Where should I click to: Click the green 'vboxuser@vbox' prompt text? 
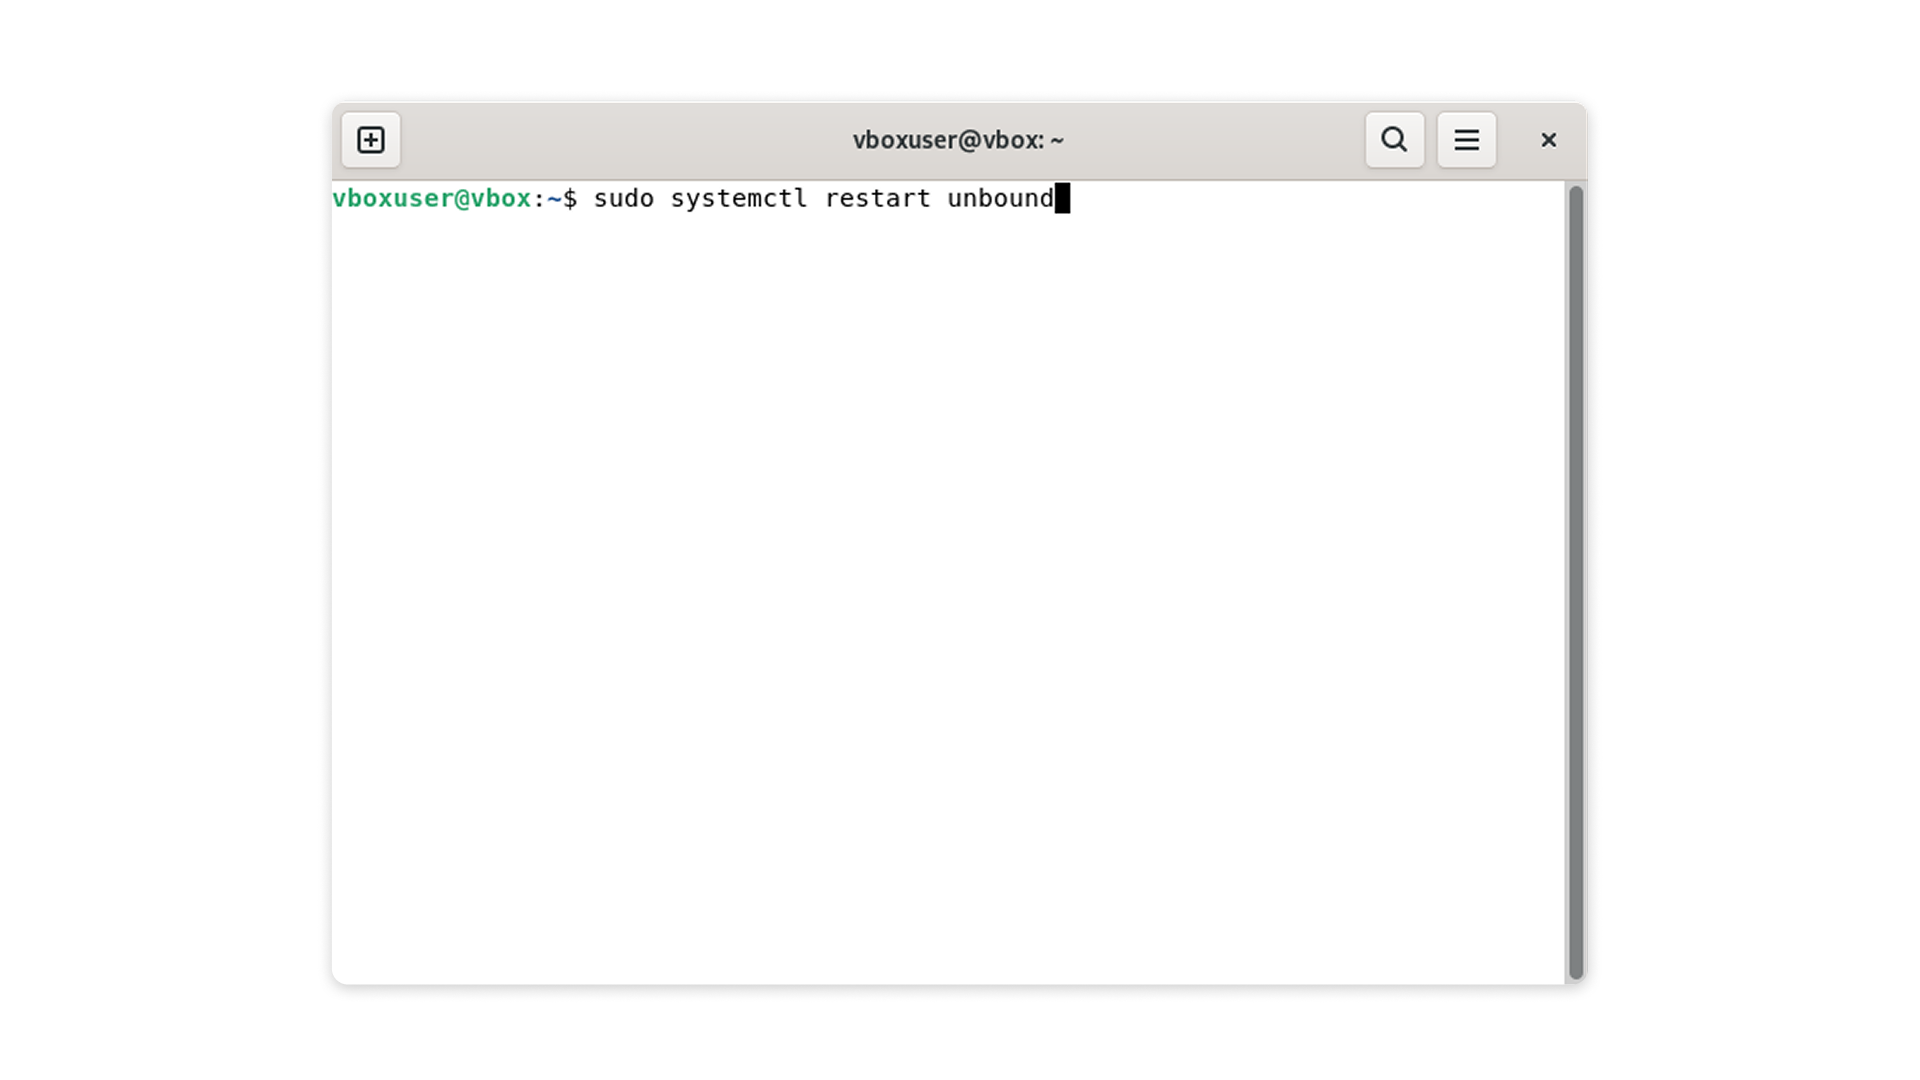(x=431, y=198)
